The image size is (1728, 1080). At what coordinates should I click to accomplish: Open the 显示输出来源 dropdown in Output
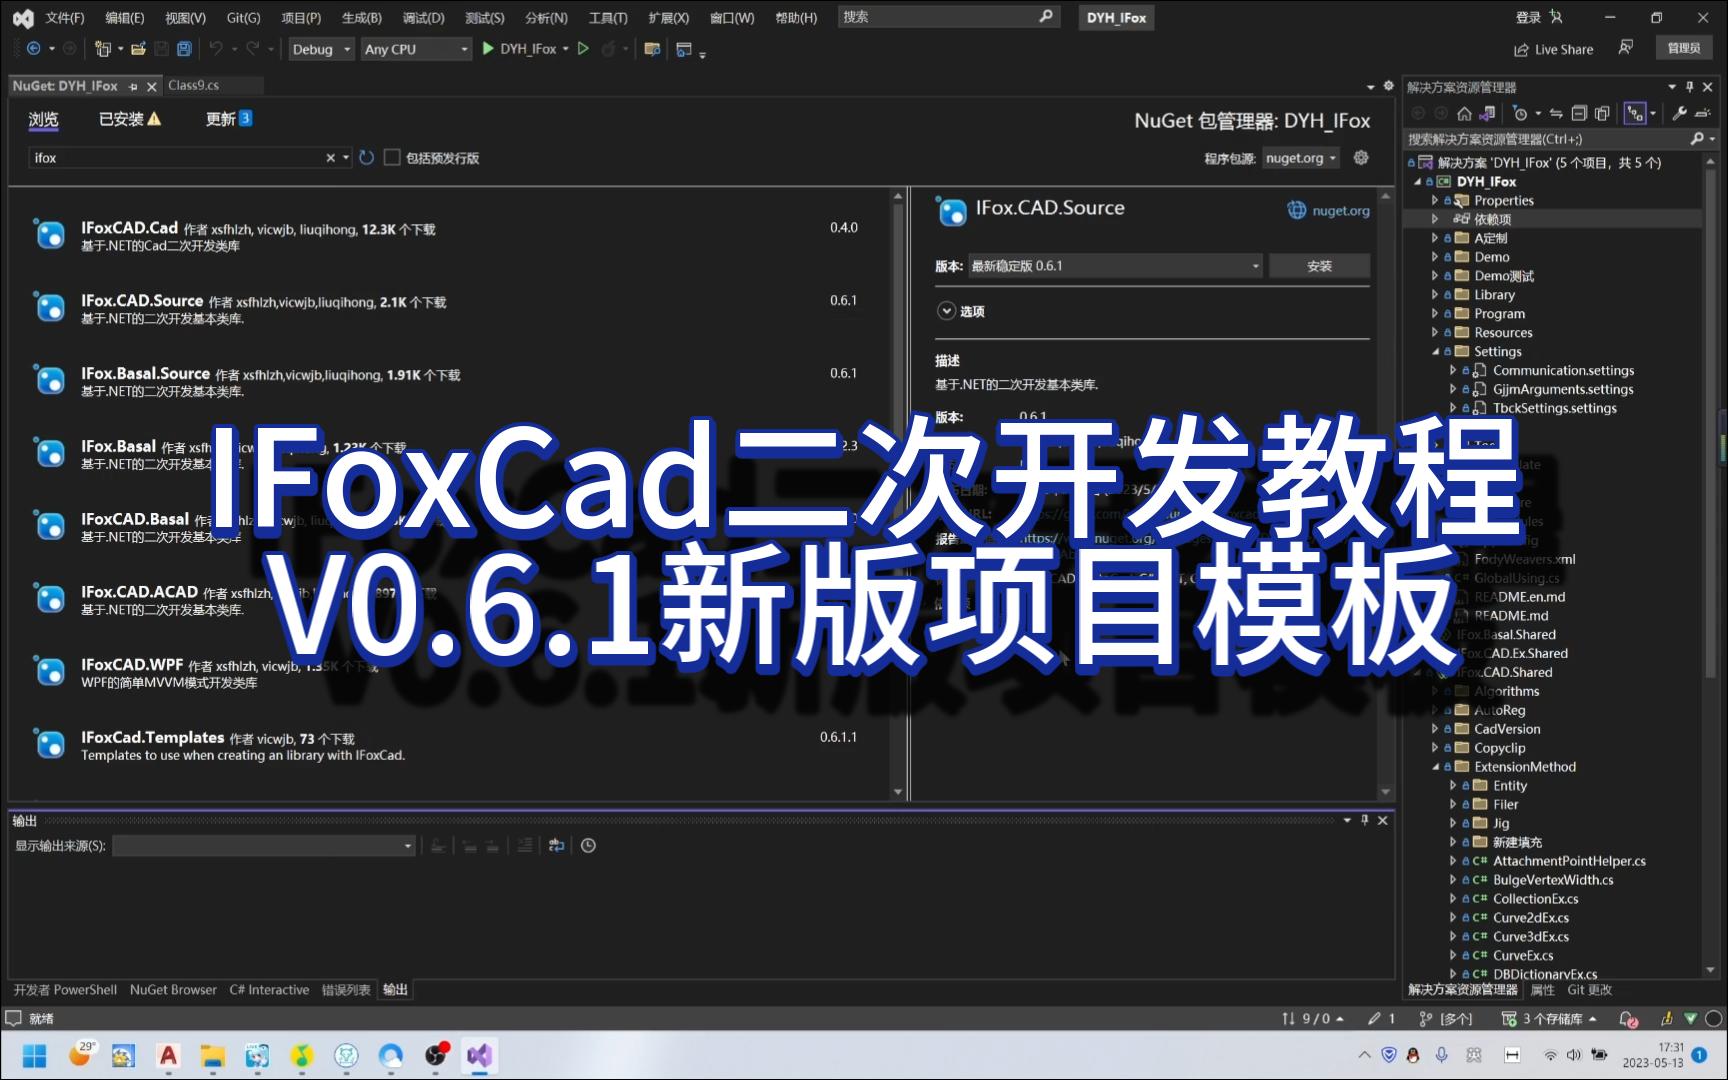264,846
